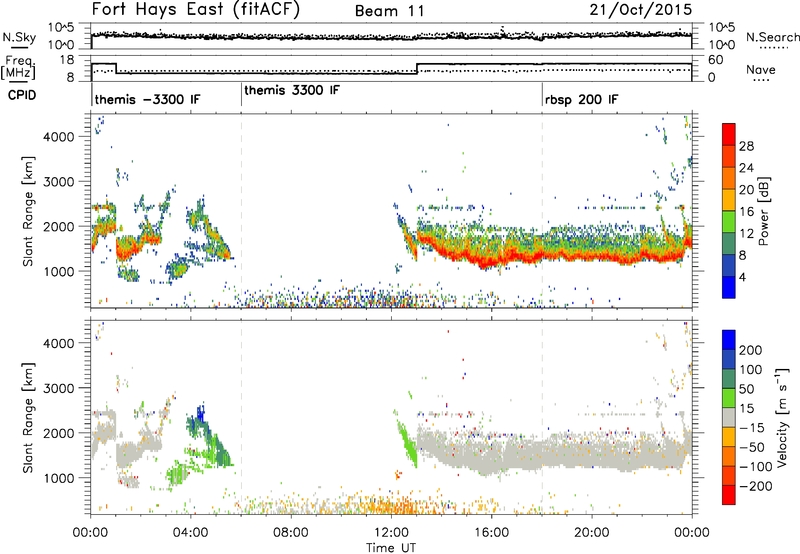Click the 'Nave' legend label
Image resolution: width=800 pixels, height=554 pixels.
pos(760,69)
